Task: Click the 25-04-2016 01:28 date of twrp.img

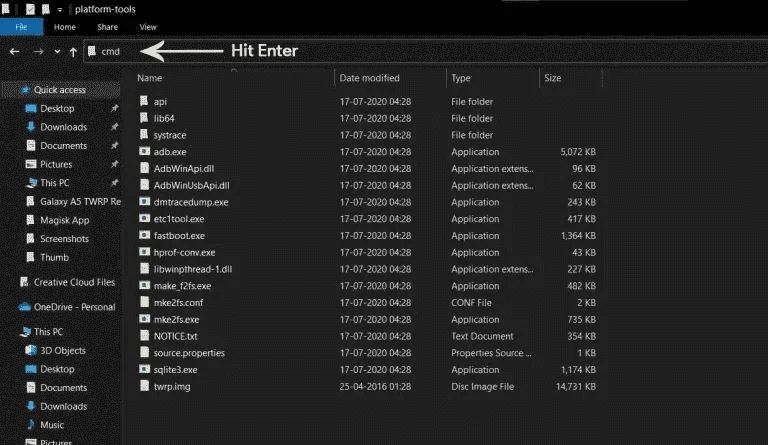Action: [x=375, y=386]
